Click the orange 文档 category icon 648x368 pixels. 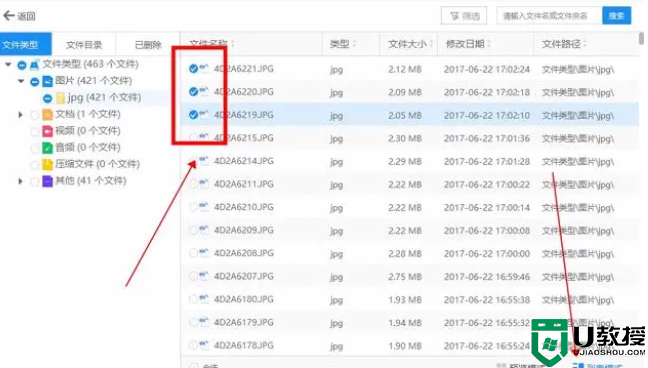click(x=48, y=115)
